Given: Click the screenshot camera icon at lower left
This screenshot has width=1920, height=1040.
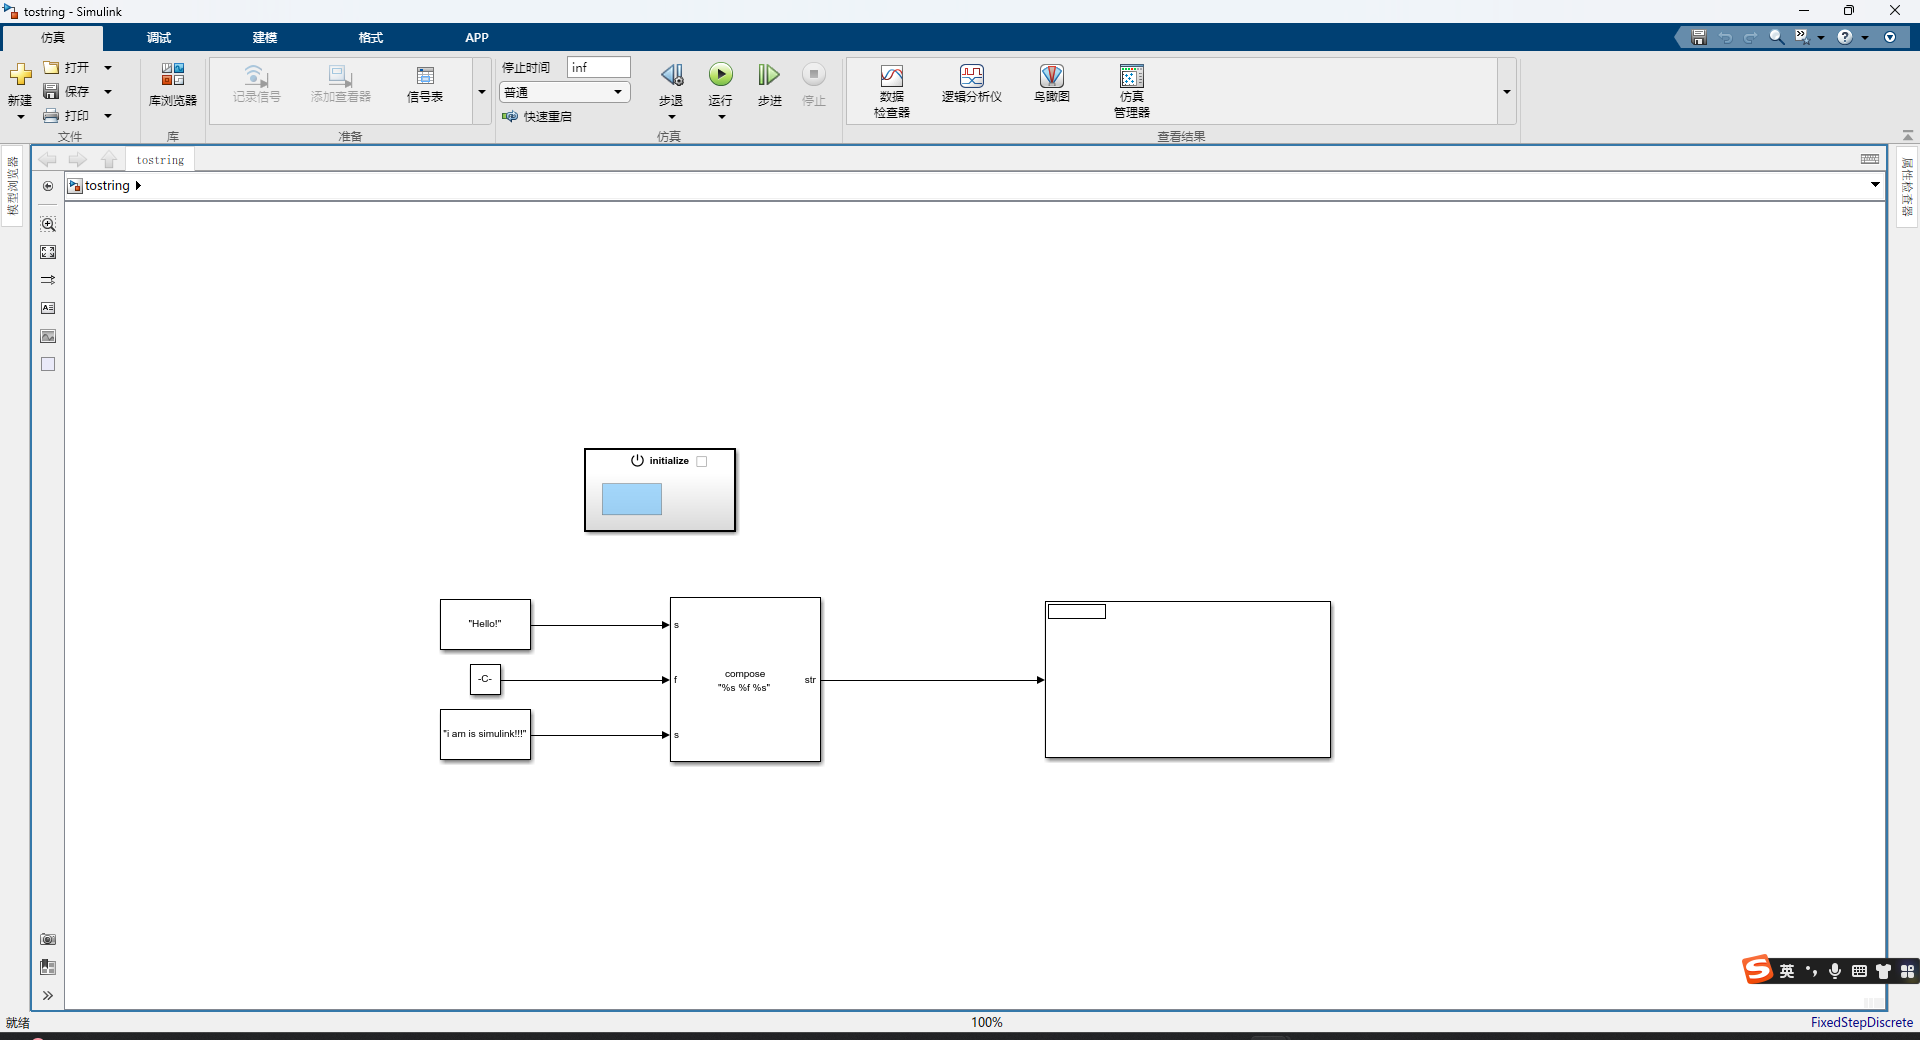Looking at the screenshot, I should (48, 939).
